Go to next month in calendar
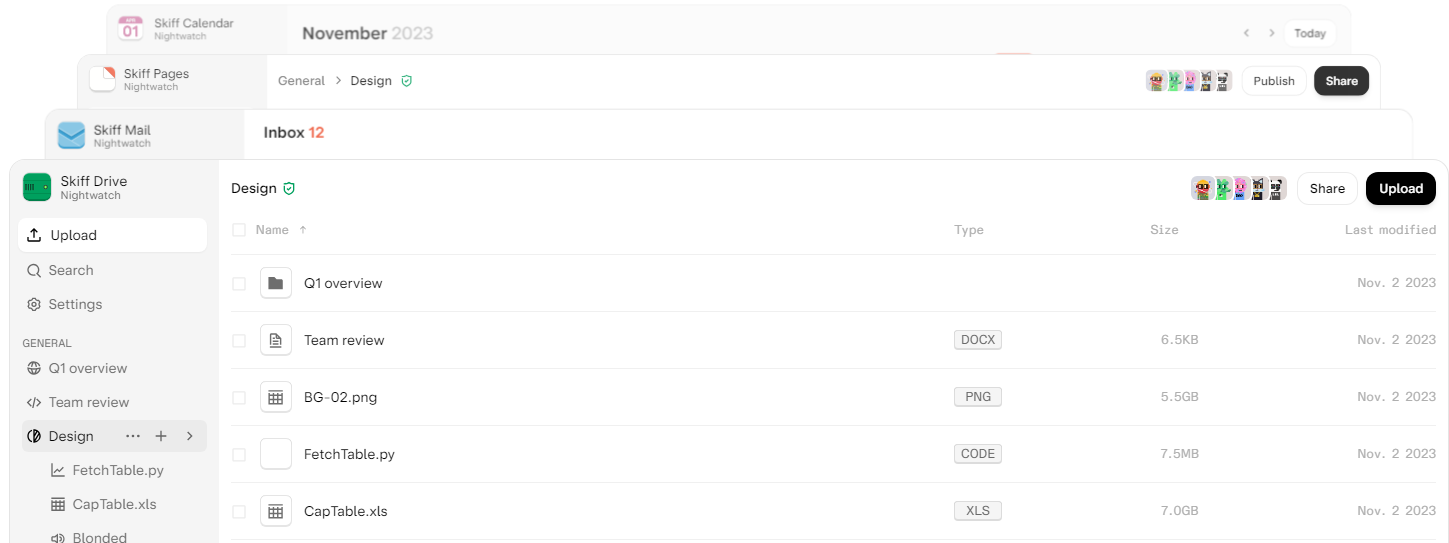The width and height of the screenshot is (1449, 543). tap(1272, 33)
